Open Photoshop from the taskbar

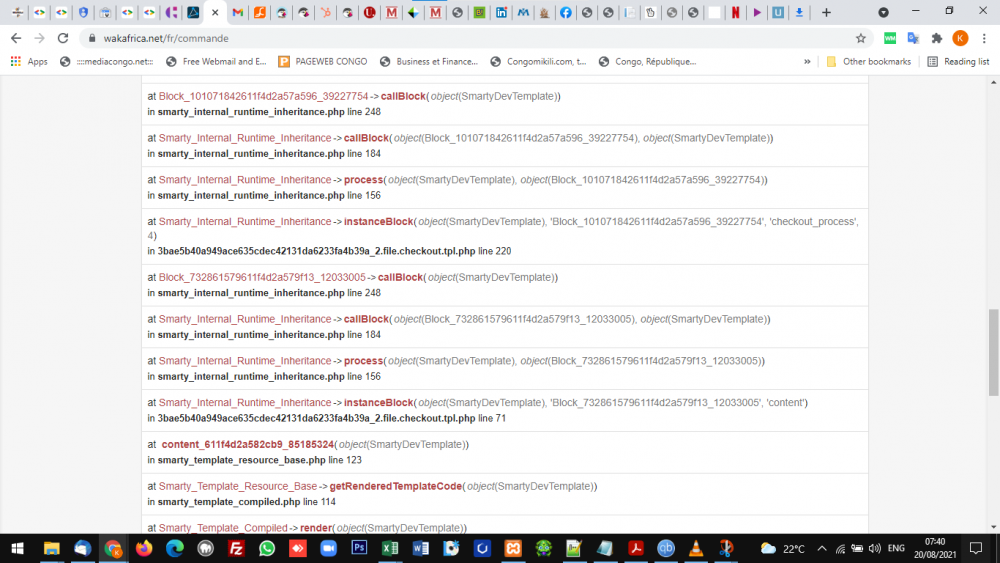[359, 548]
